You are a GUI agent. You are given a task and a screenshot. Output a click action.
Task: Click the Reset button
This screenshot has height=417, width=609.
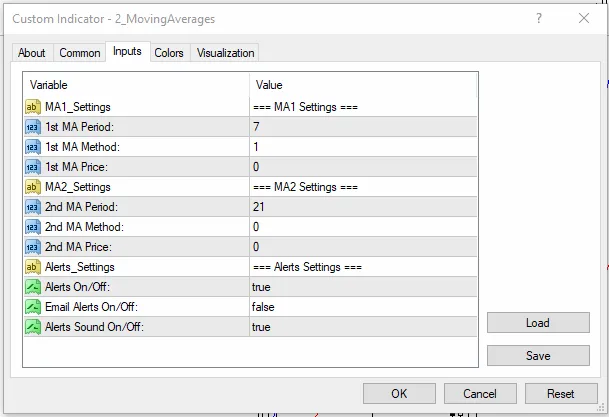click(561, 394)
